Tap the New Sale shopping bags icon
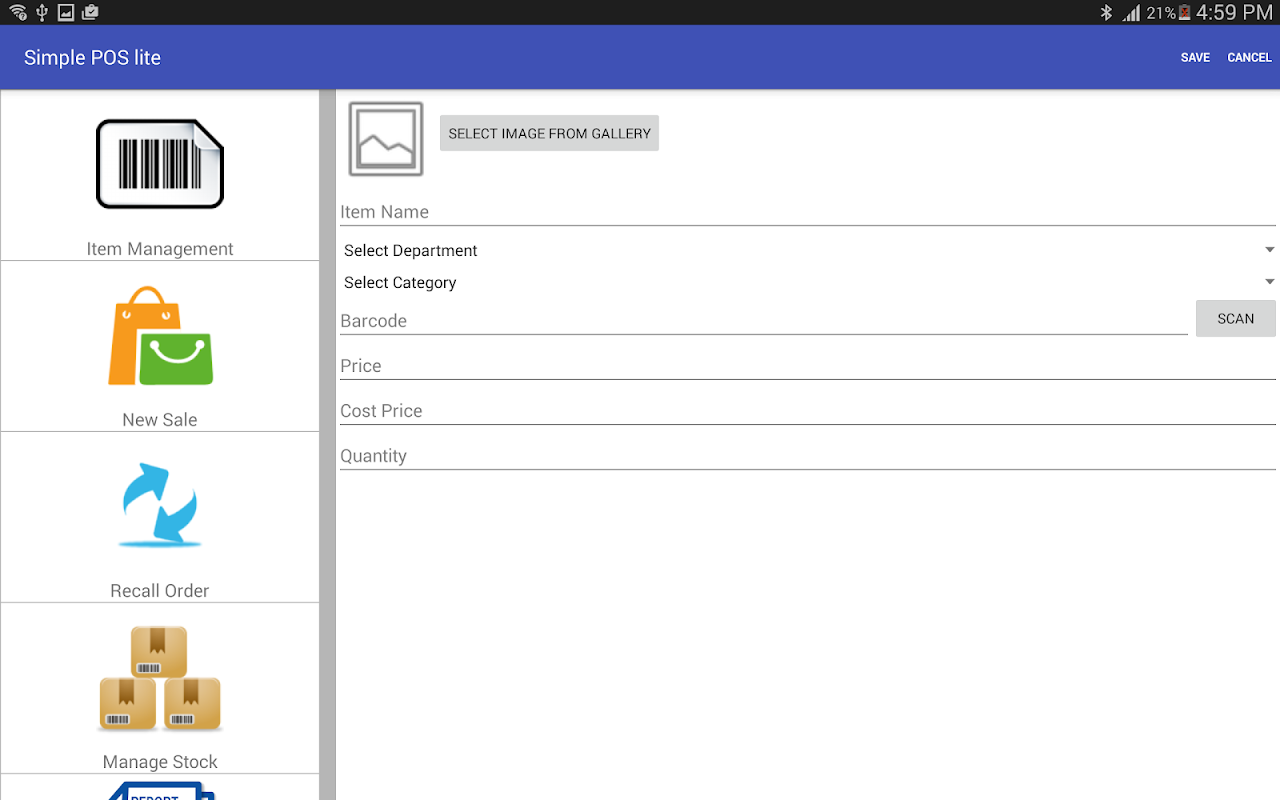This screenshot has height=800, width=1280. coord(160,336)
